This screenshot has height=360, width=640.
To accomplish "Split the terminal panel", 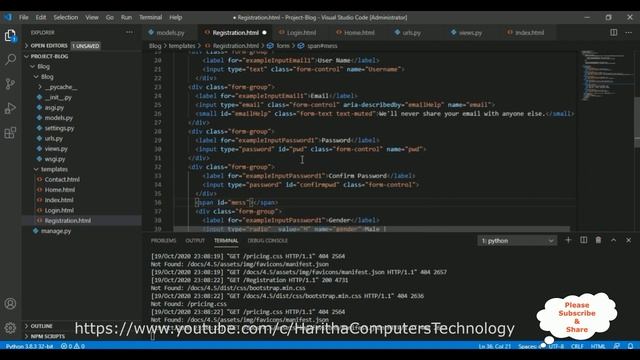I will [x=584, y=240].
